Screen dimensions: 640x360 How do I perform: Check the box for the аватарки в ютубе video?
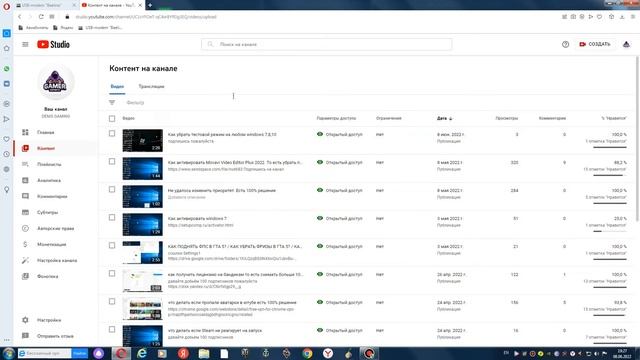click(112, 301)
